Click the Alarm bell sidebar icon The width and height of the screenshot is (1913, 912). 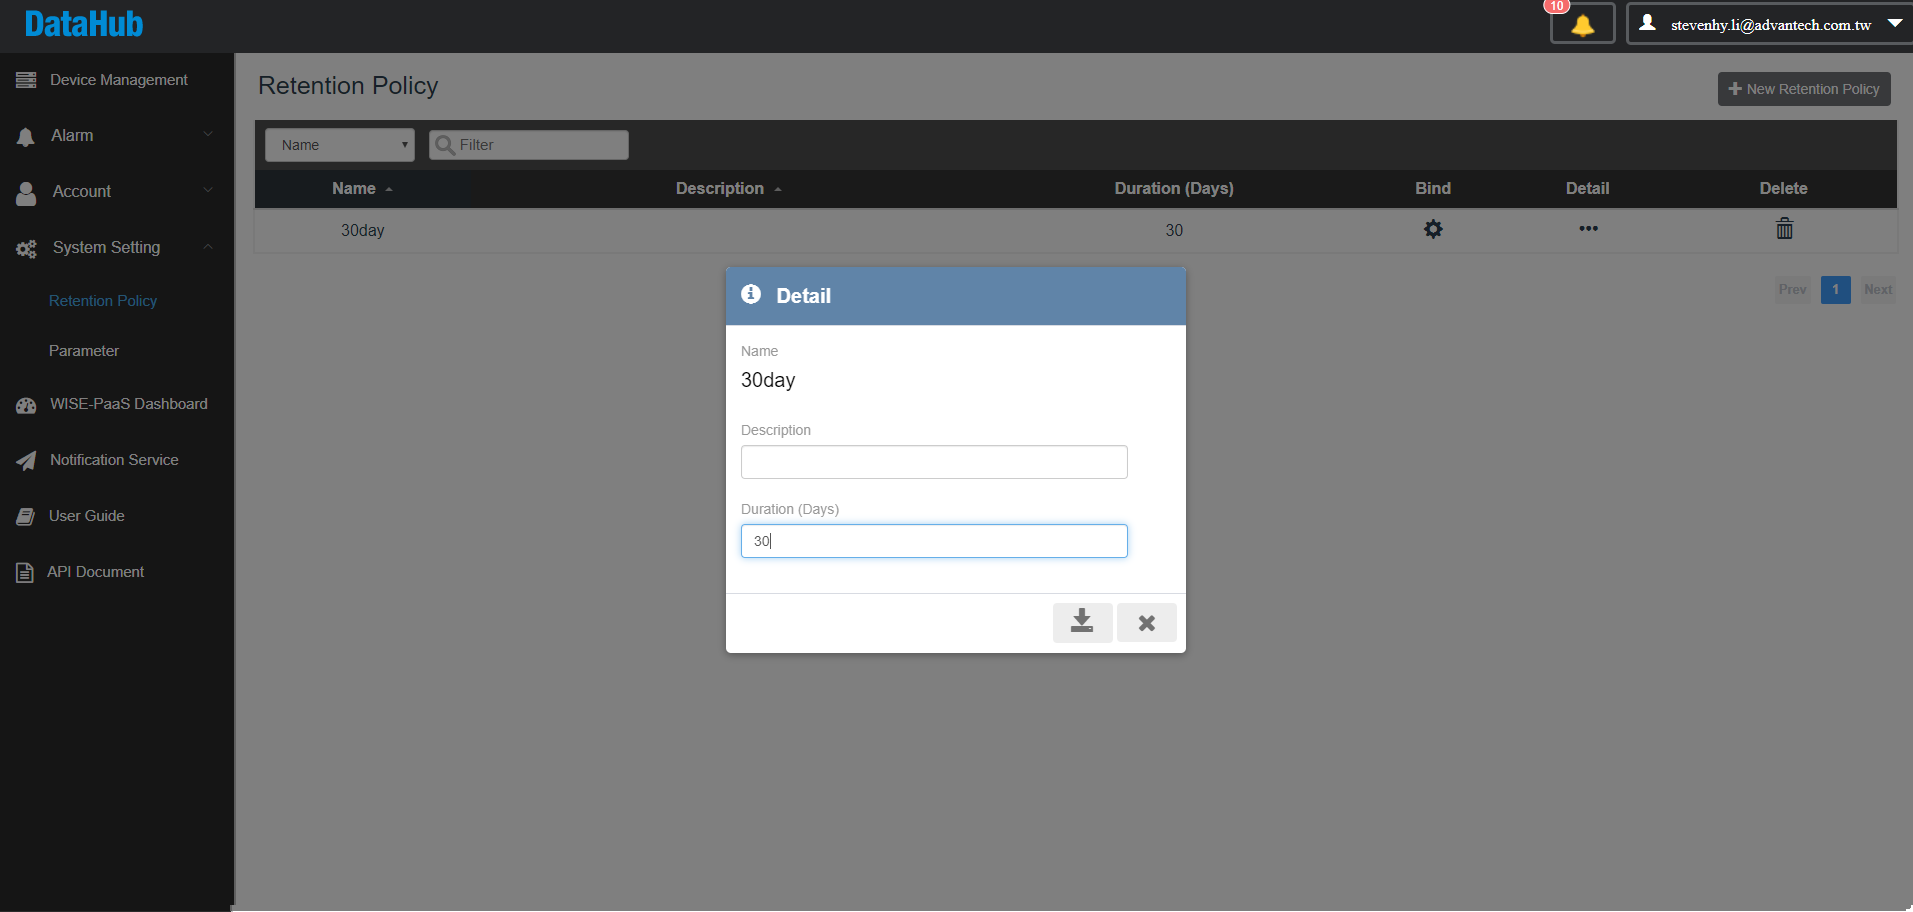[26, 137]
